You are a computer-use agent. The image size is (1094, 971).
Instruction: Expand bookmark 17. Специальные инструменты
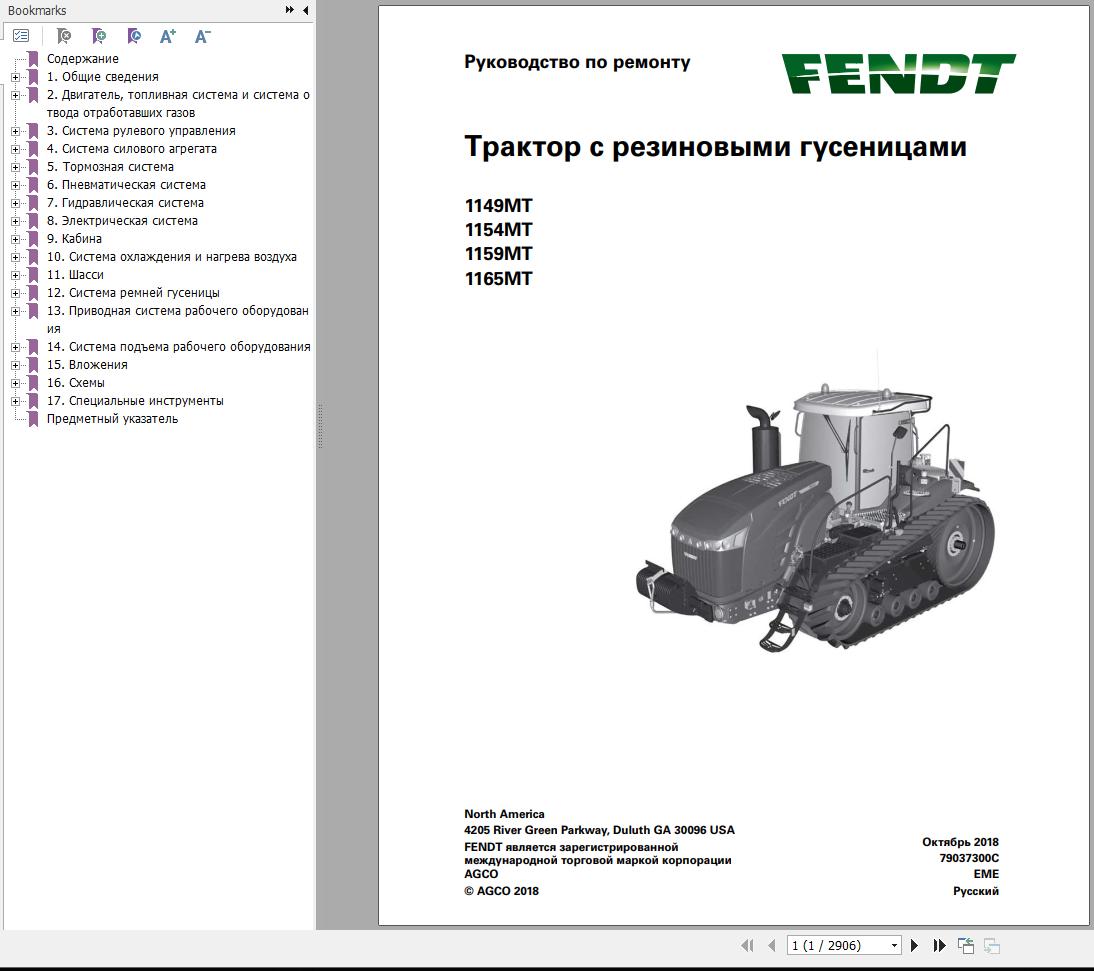[15, 401]
